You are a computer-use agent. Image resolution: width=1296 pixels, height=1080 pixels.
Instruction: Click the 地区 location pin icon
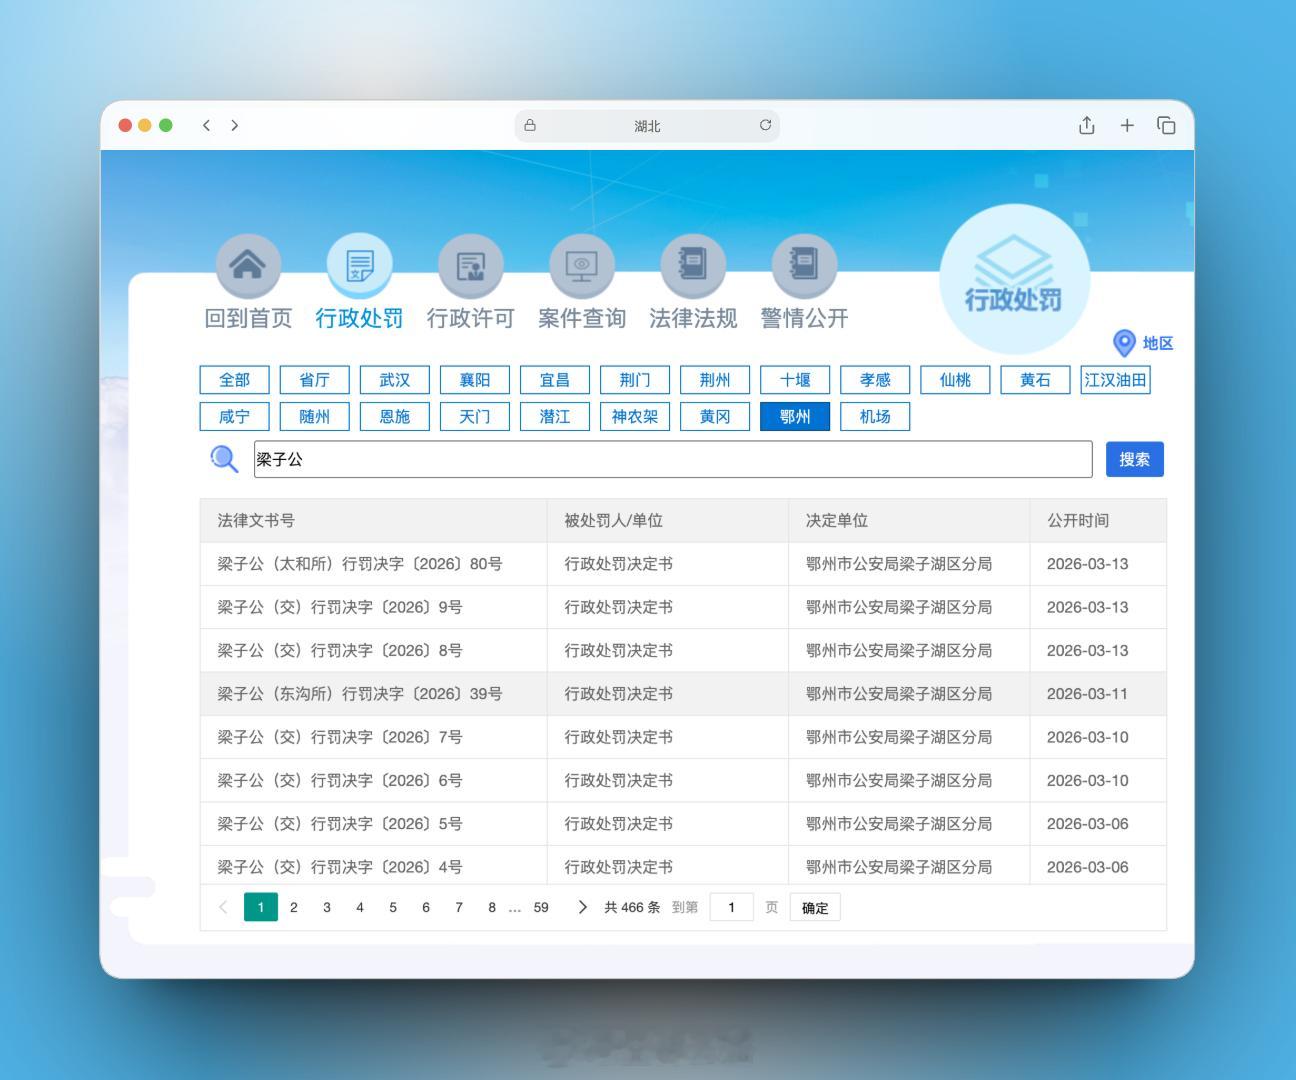(x=1124, y=343)
